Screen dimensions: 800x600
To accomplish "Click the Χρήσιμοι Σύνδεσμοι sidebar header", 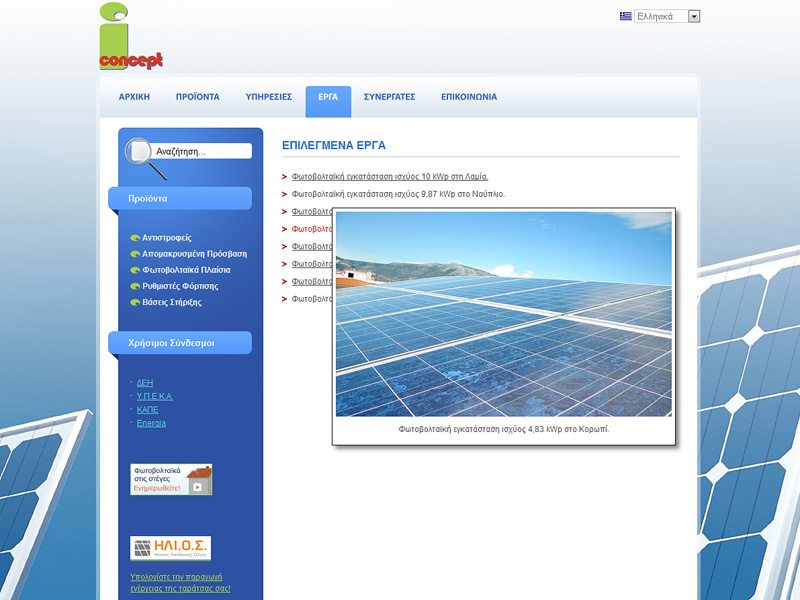I will point(180,343).
